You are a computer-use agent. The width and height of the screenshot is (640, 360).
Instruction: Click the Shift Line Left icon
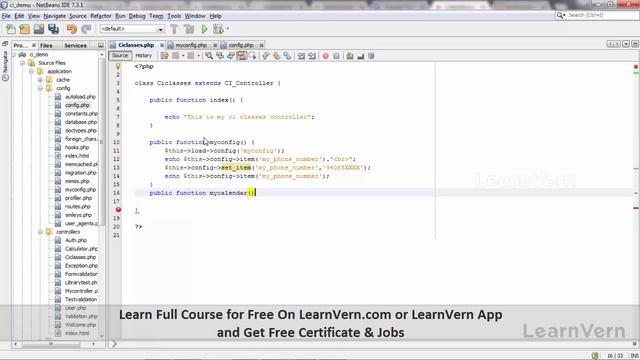[301, 56]
